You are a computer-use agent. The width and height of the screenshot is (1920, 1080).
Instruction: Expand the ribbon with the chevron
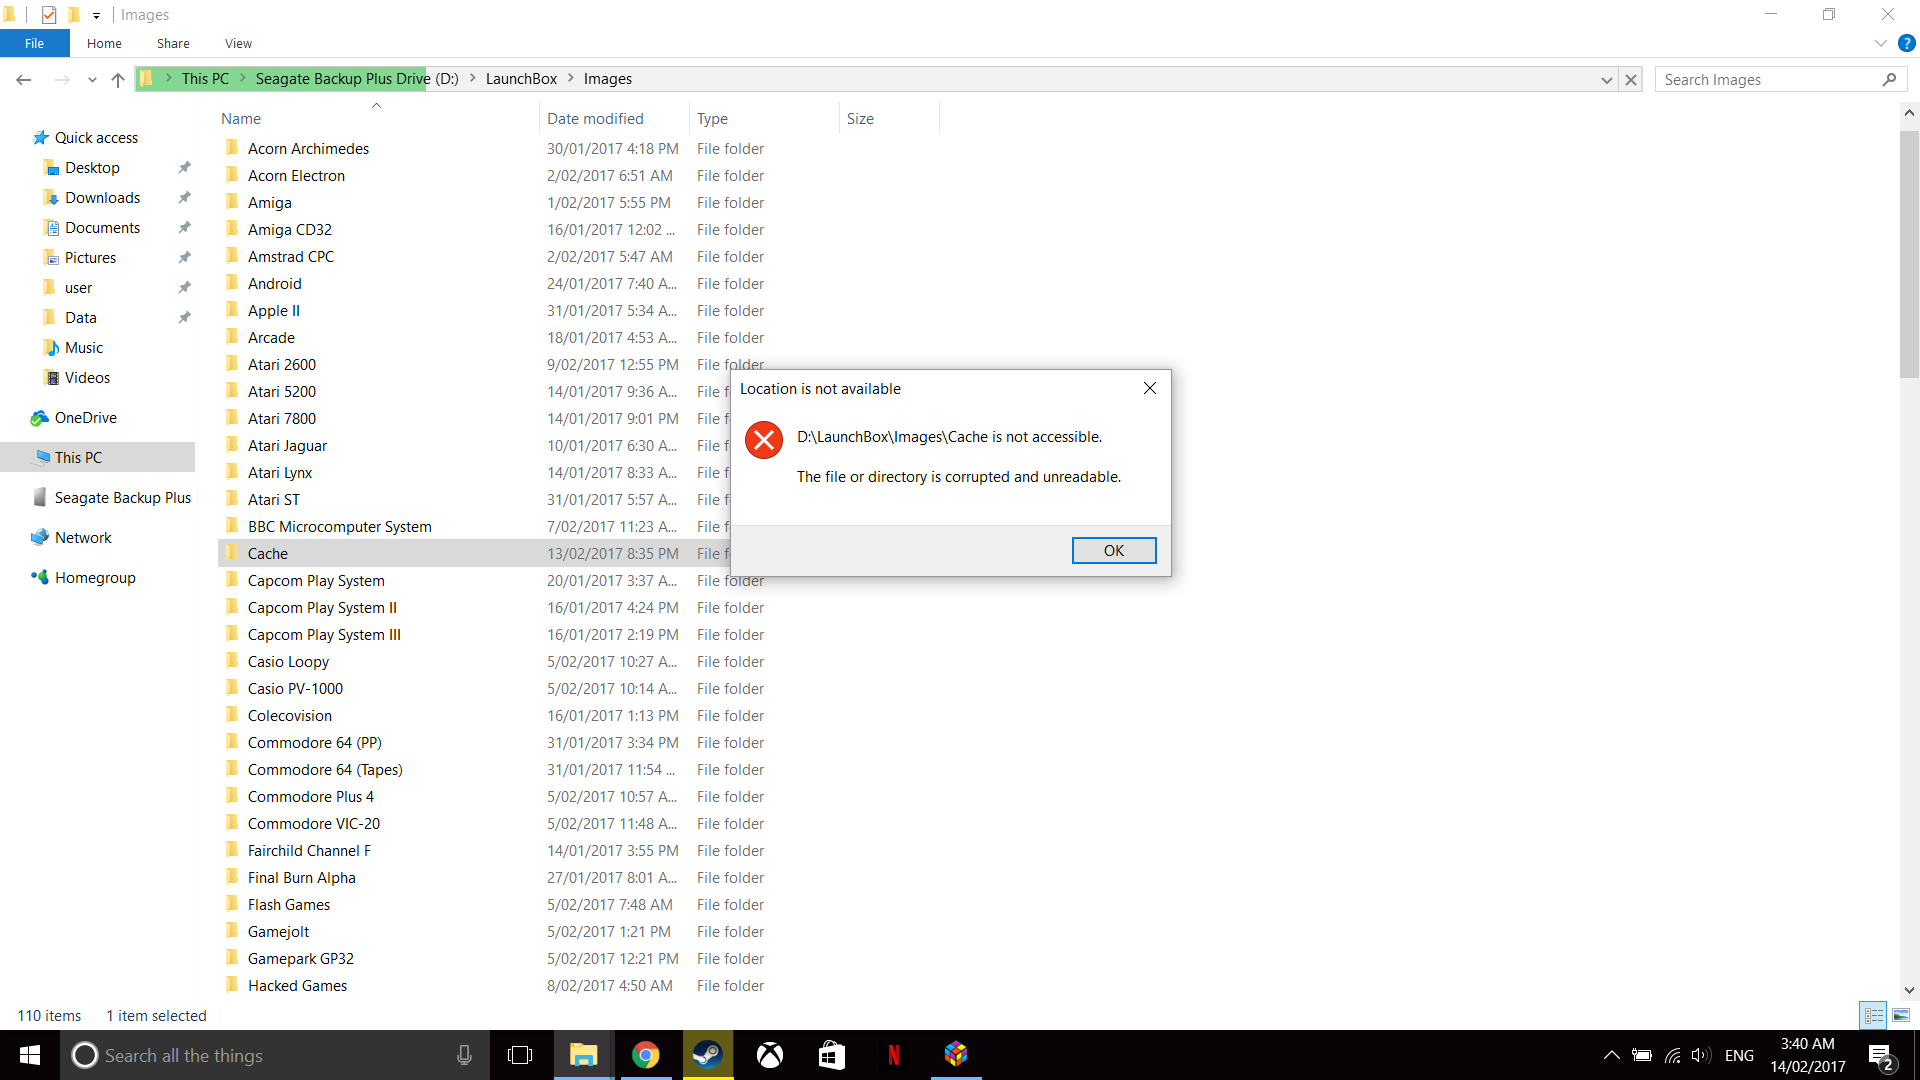pyautogui.click(x=1880, y=43)
